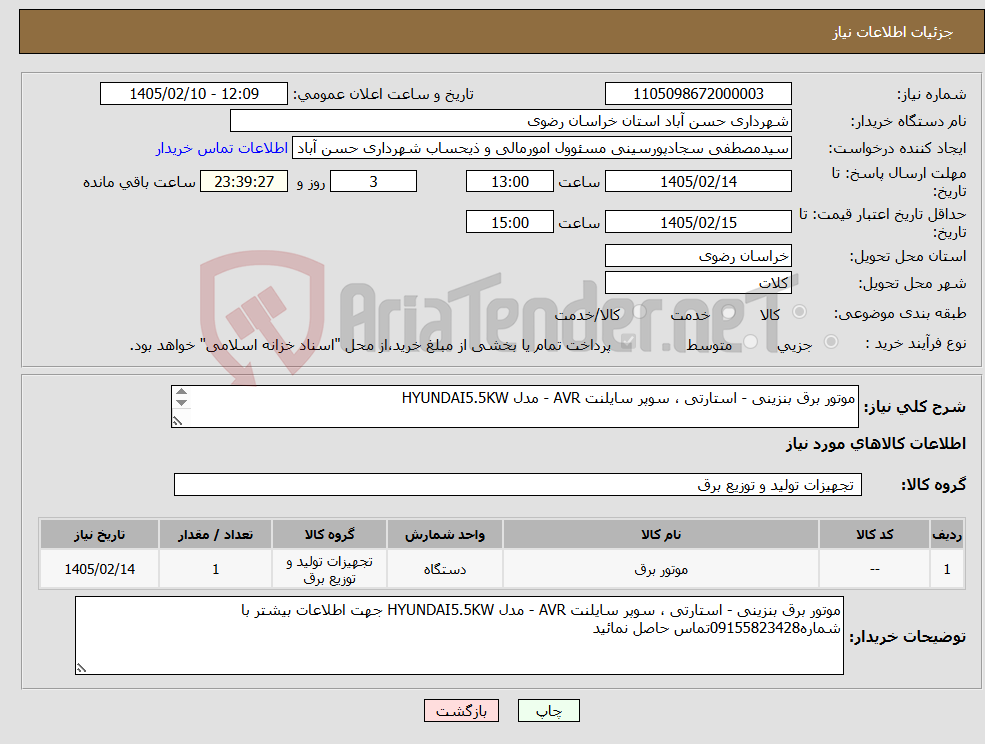The height and width of the screenshot is (744, 985).
Task: Click the واحد شمارش column header
Action: [444, 534]
